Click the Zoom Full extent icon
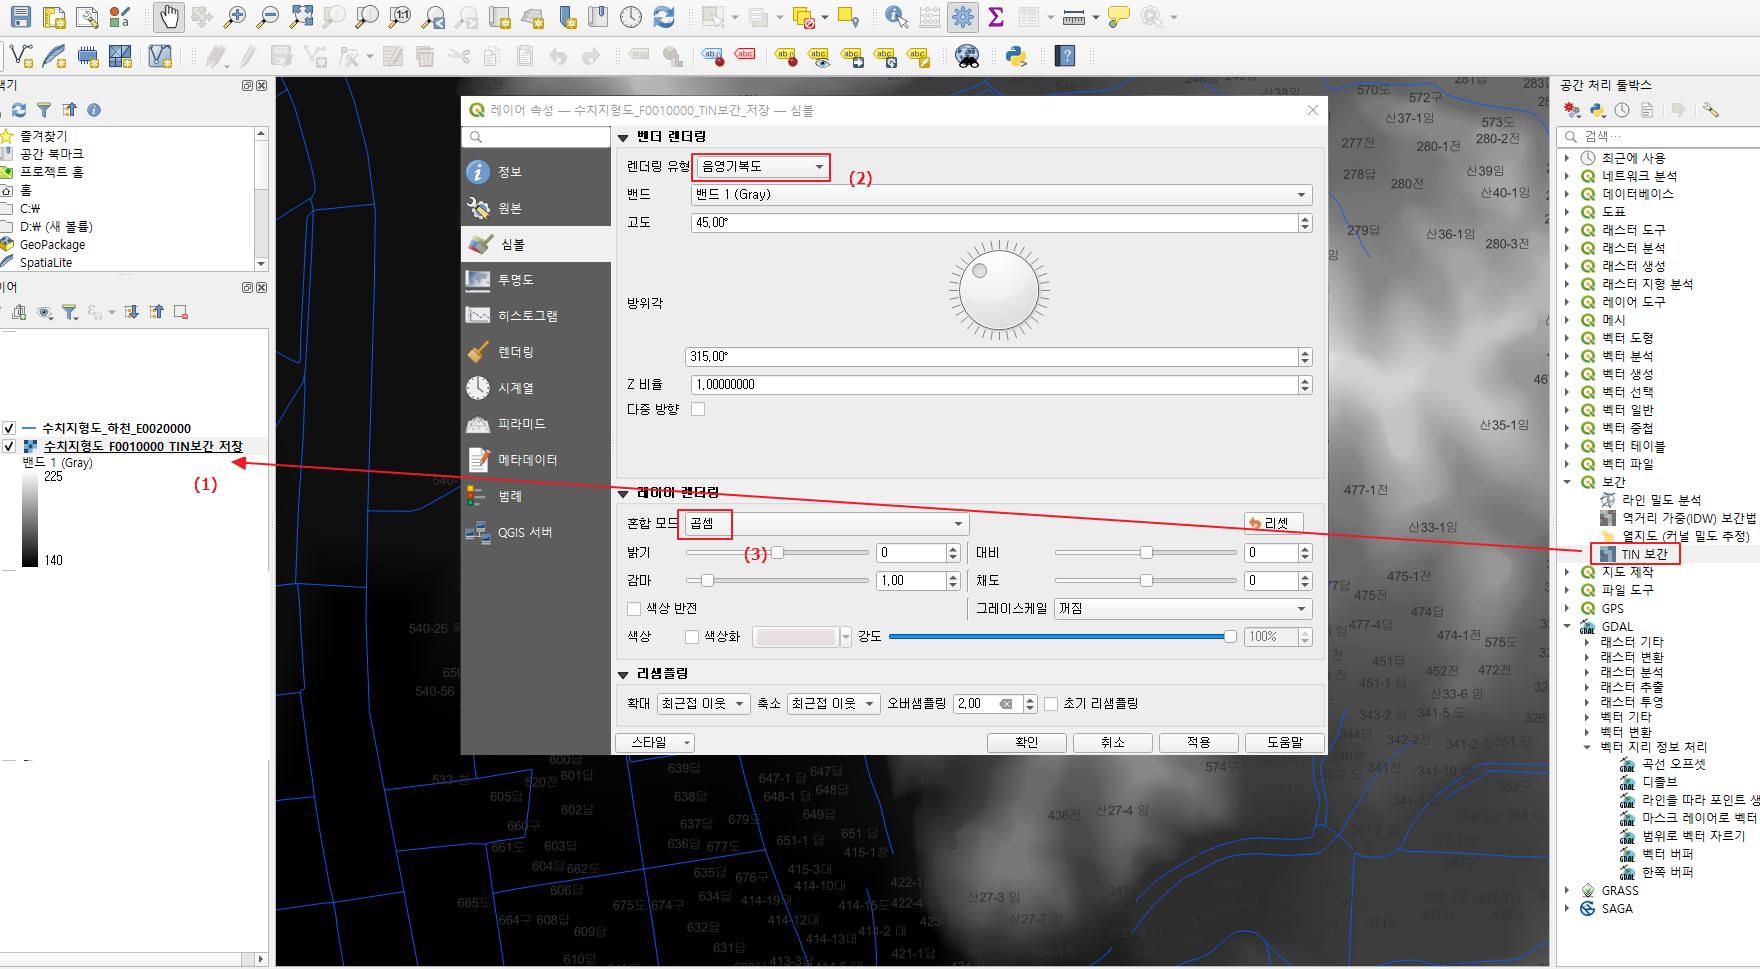This screenshot has height=969, width=1760. click(x=300, y=16)
